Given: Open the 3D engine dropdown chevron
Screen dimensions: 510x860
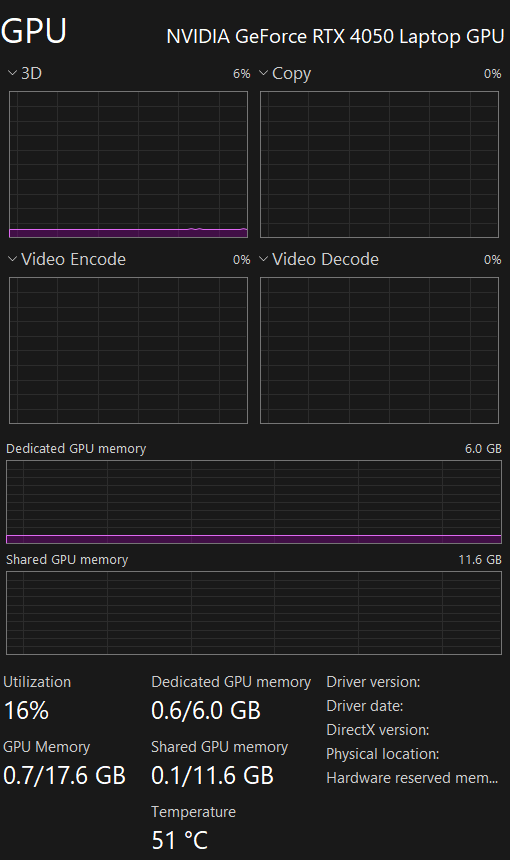Looking at the screenshot, I should pos(13,73).
